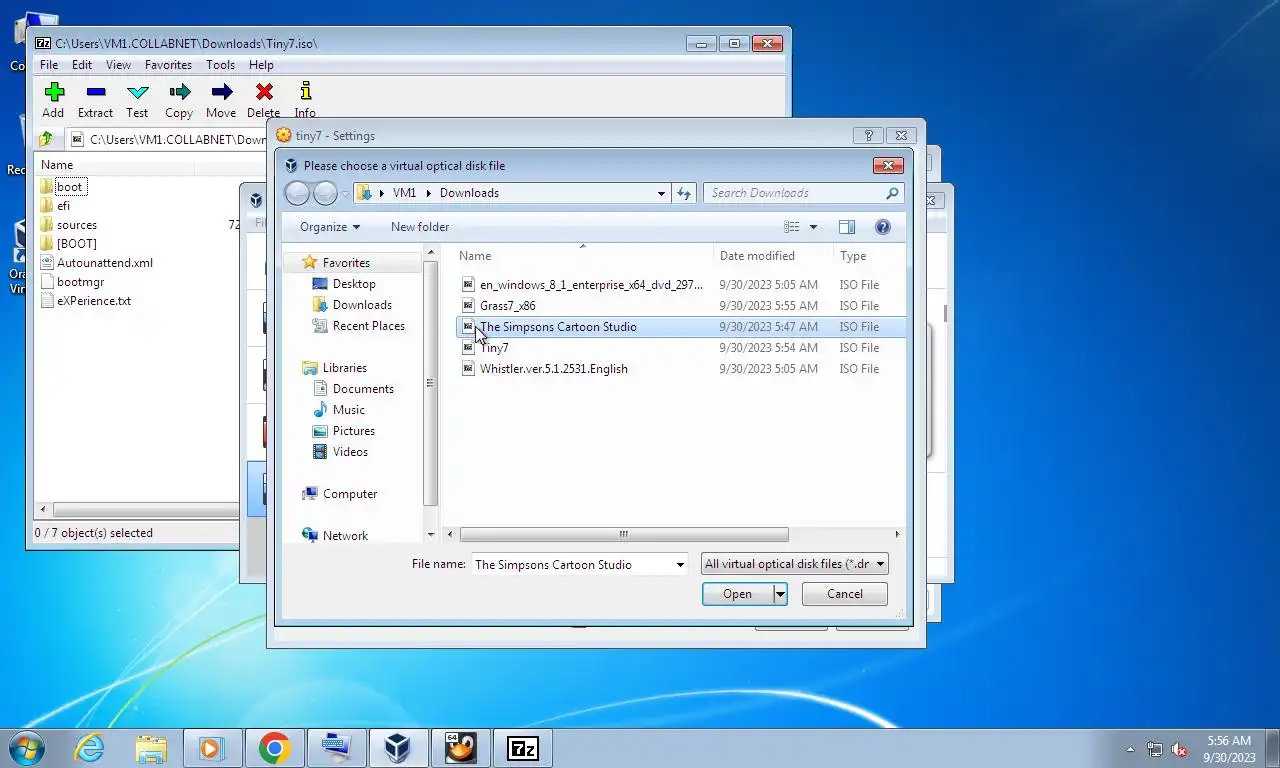Click the Back button in file dialog

[298, 193]
